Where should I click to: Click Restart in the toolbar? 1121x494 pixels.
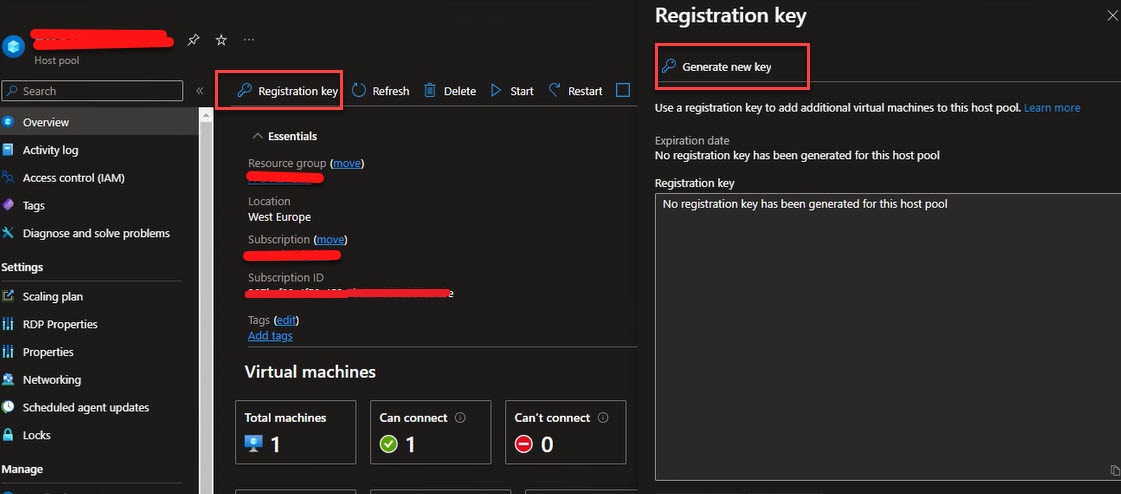[575, 91]
